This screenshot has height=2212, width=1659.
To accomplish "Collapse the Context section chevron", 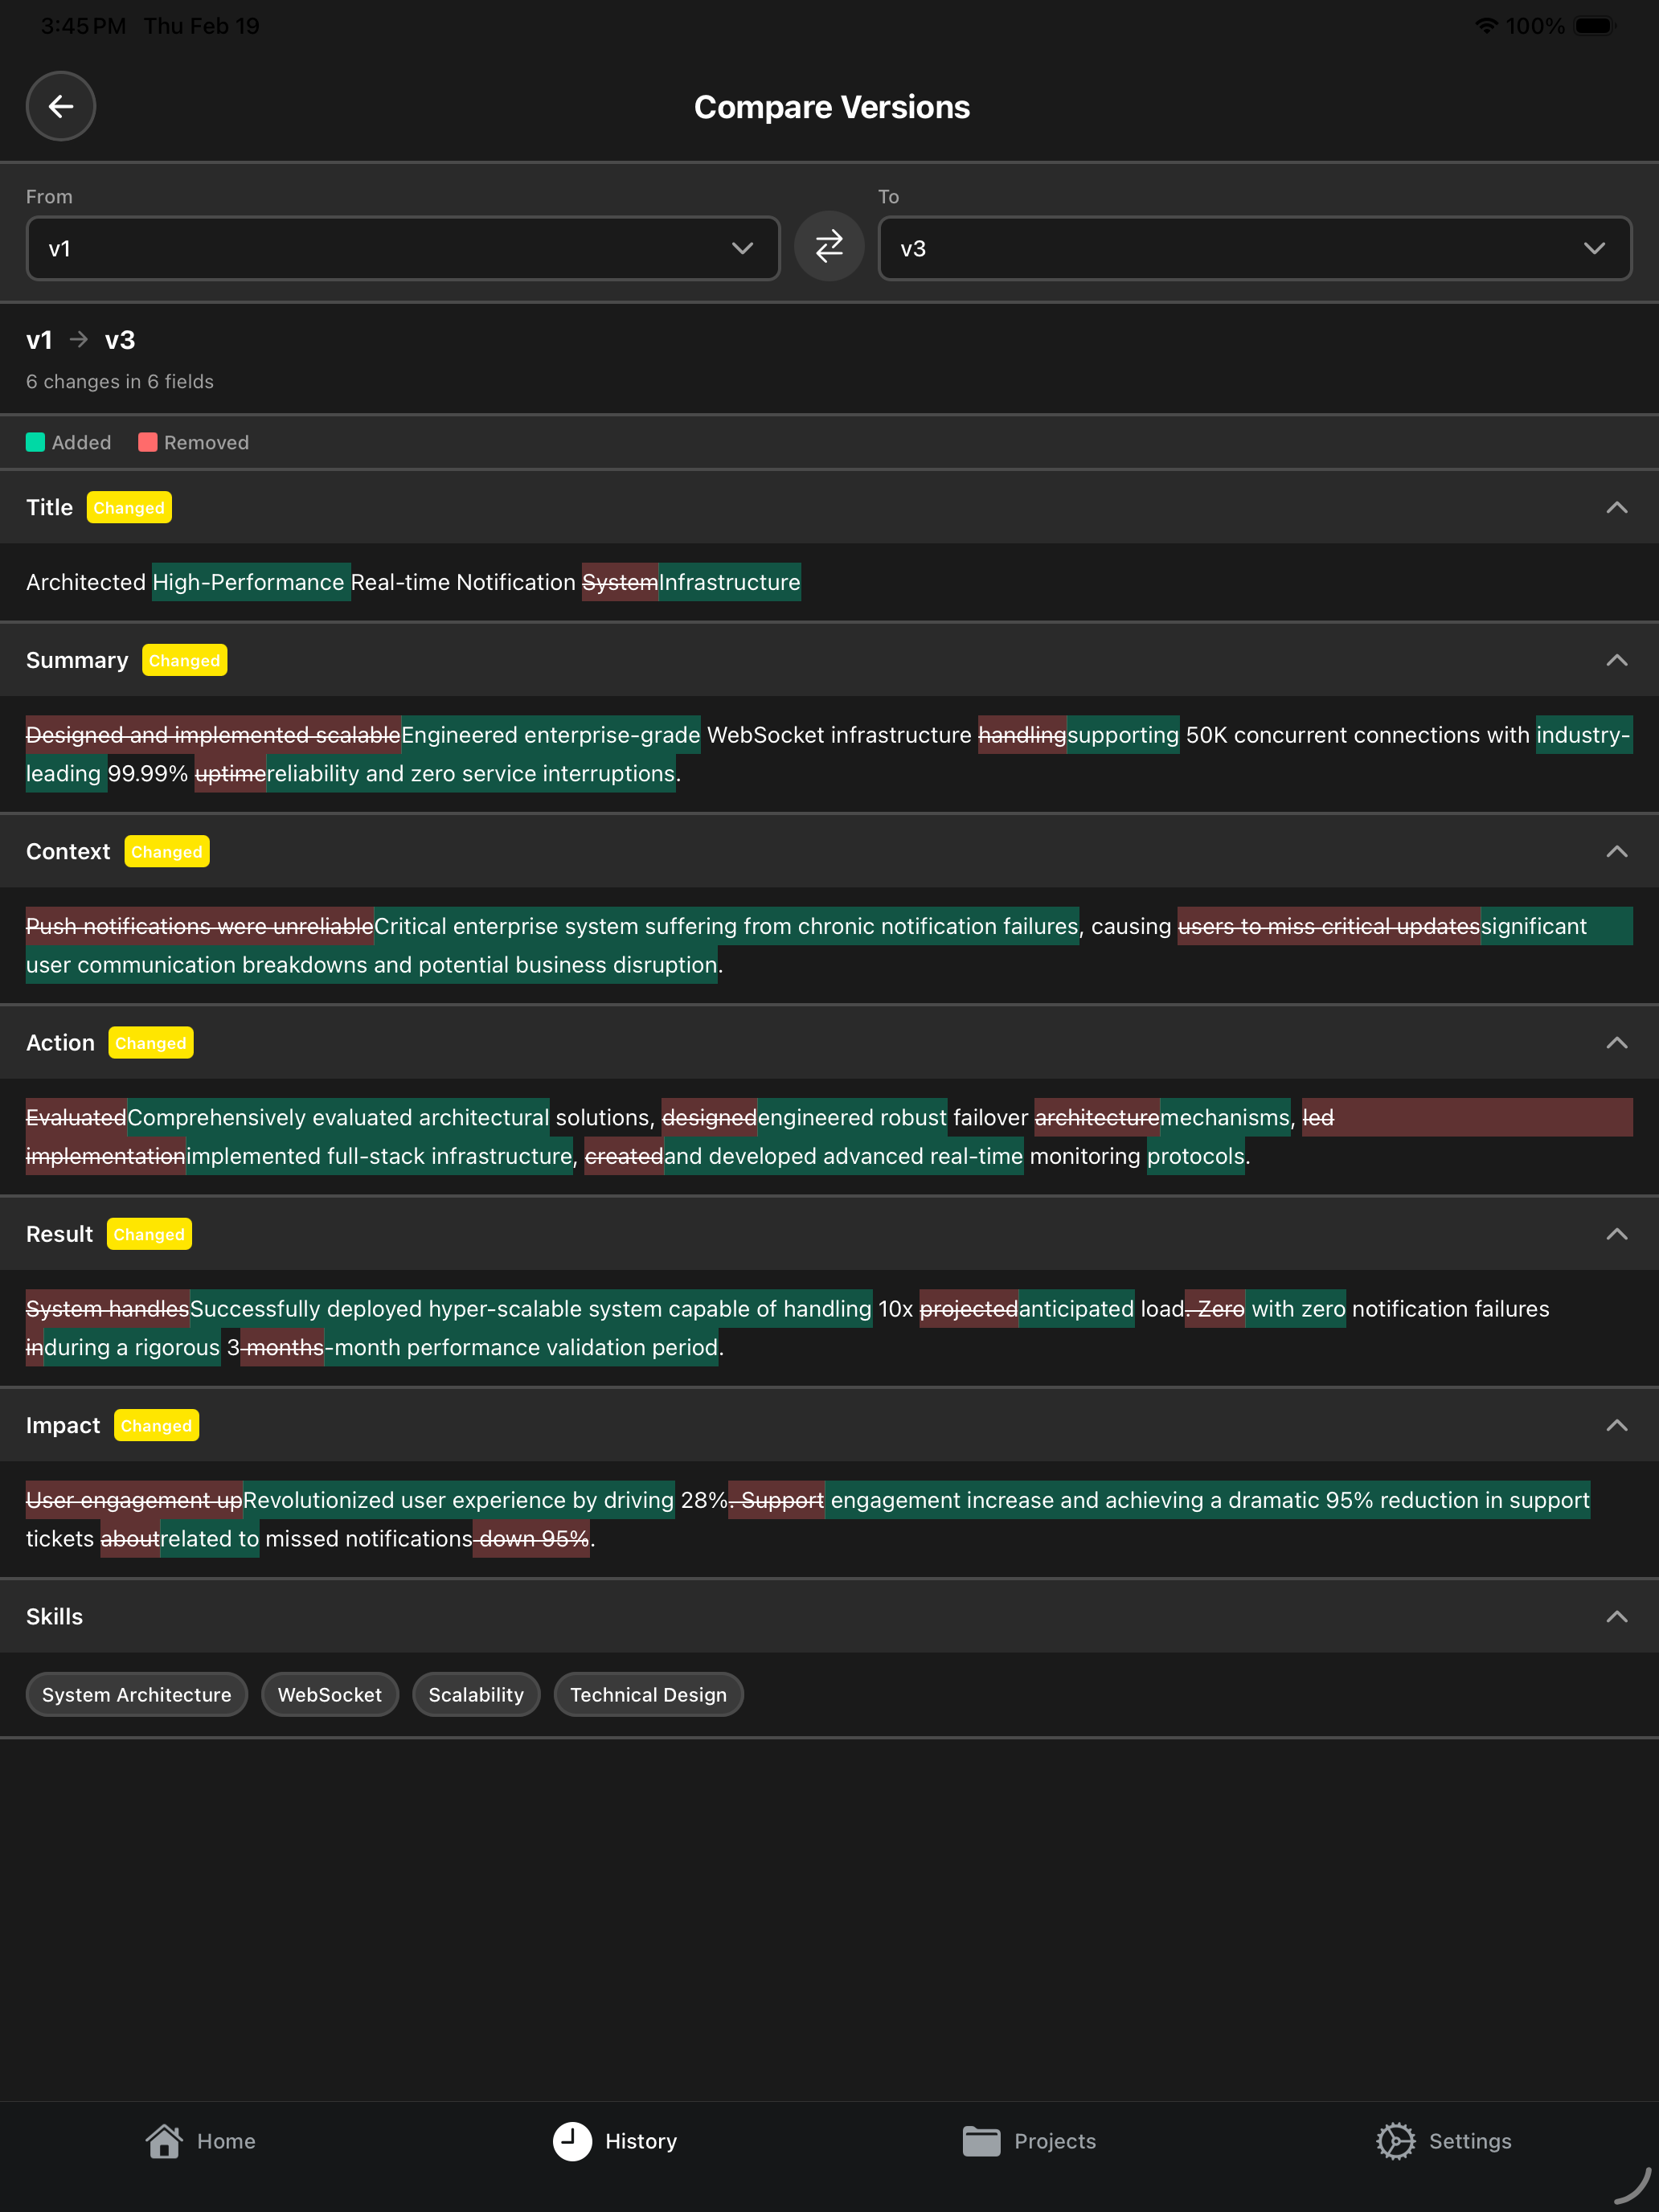I will click(x=1616, y=852).
